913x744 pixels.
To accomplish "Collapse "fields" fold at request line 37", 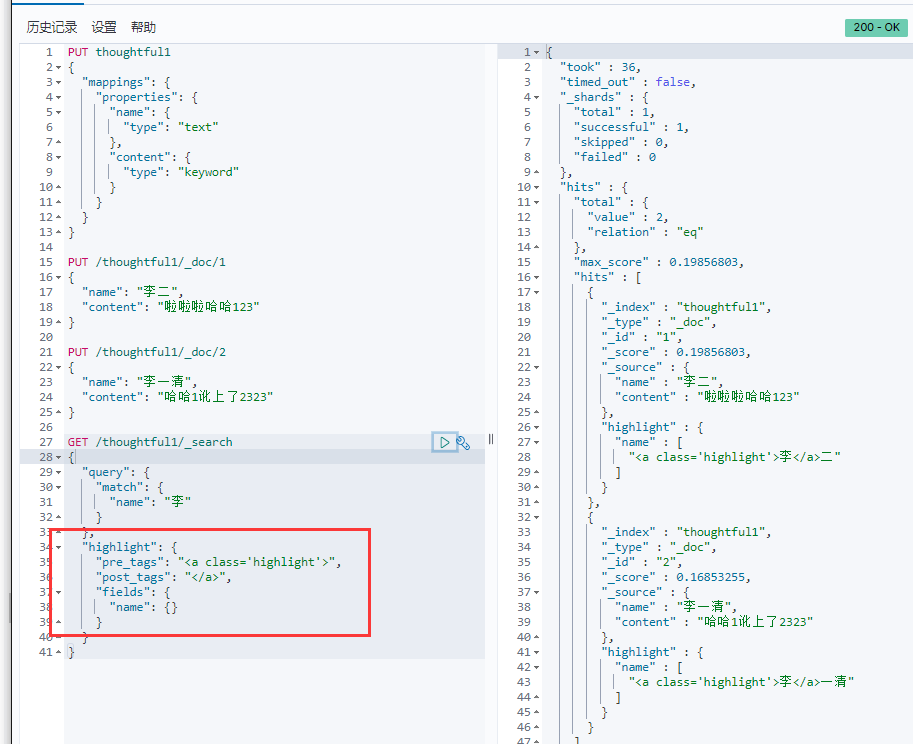I will pyautogui.click(x=58, y=592).
